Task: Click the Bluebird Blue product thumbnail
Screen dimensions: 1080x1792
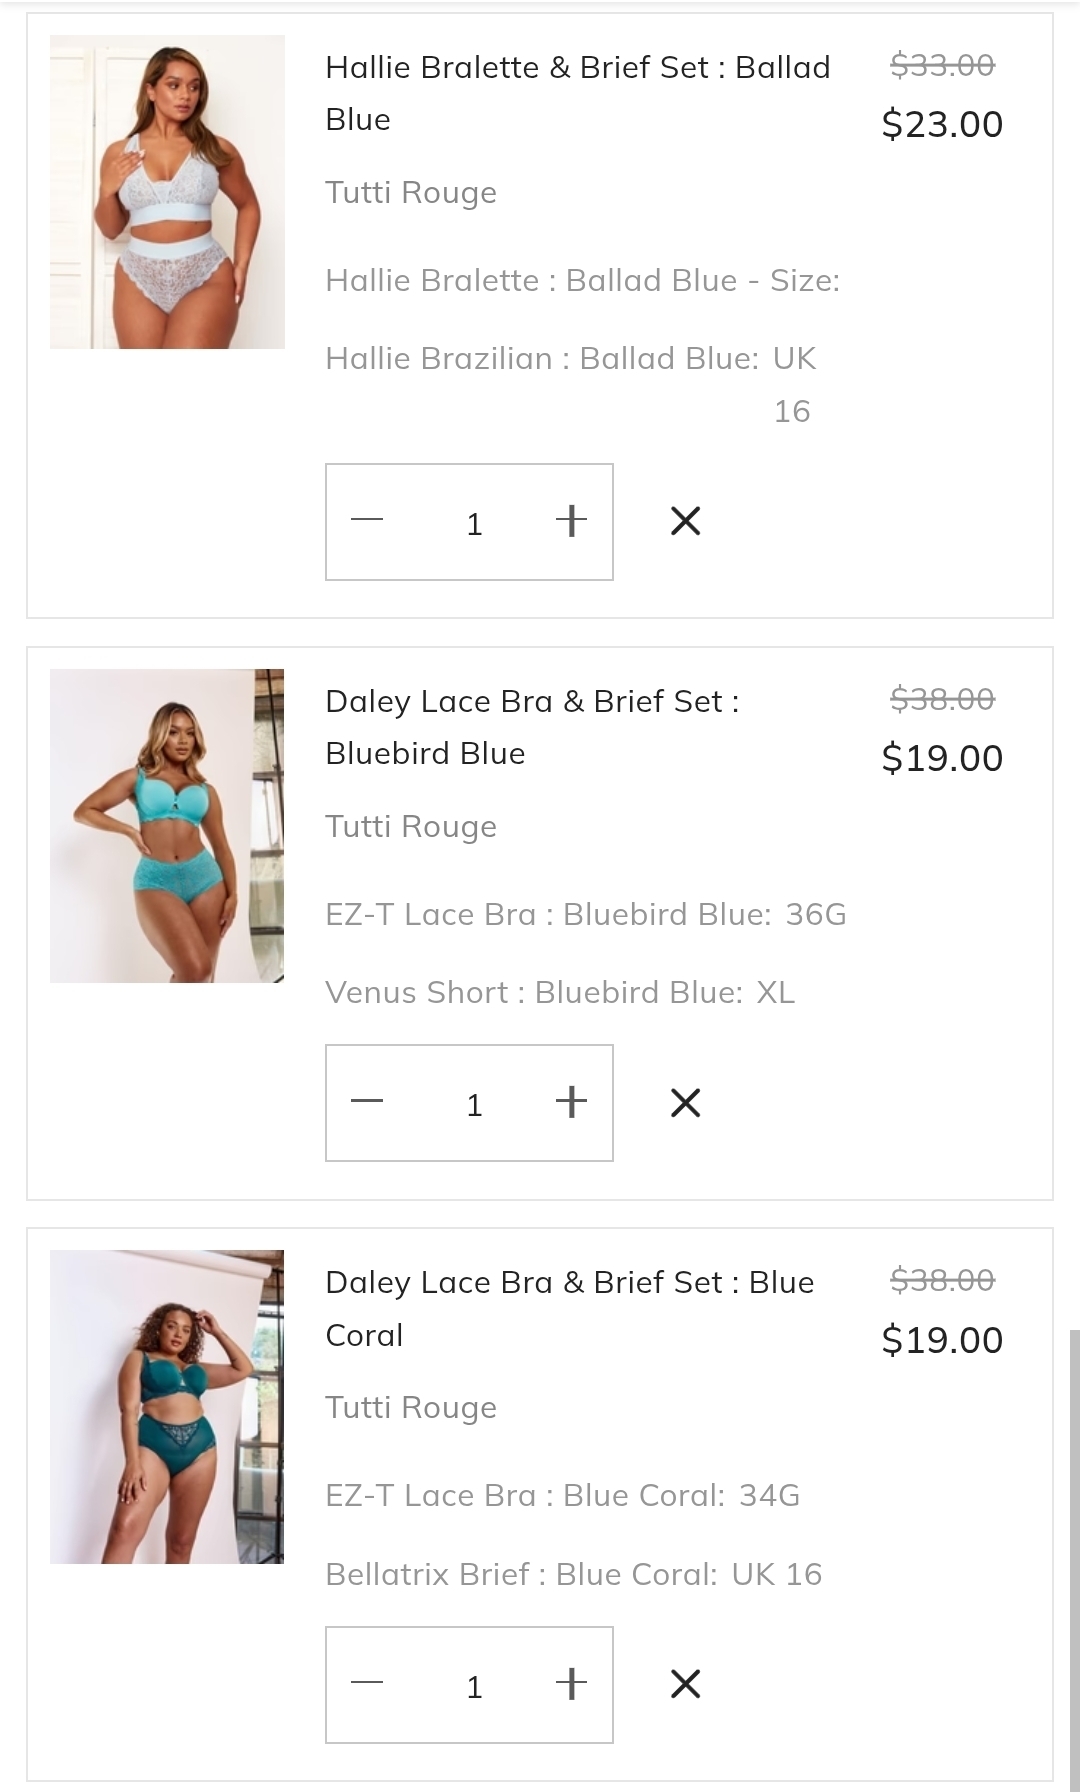Action: click(x=167, y=826)
